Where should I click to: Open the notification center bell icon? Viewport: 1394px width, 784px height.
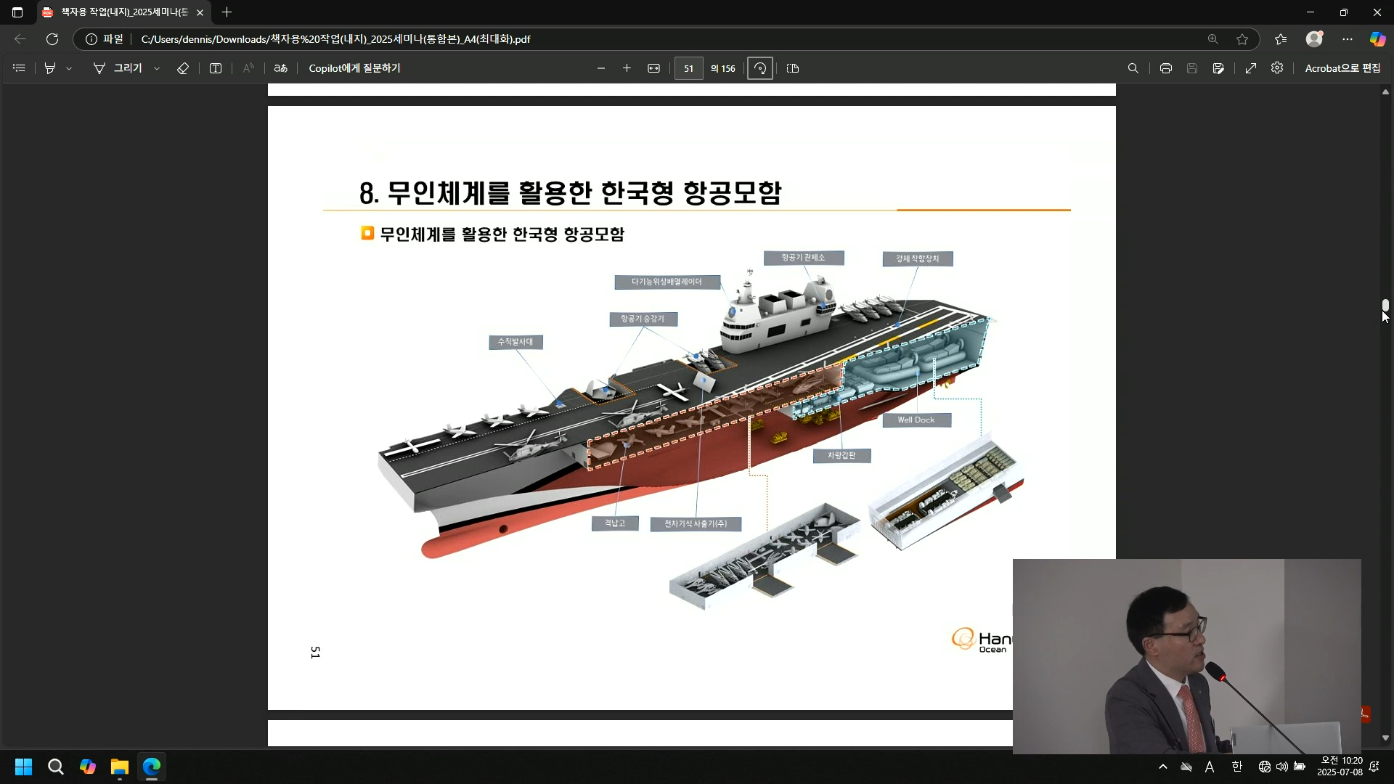click(x=1375, y=767)
